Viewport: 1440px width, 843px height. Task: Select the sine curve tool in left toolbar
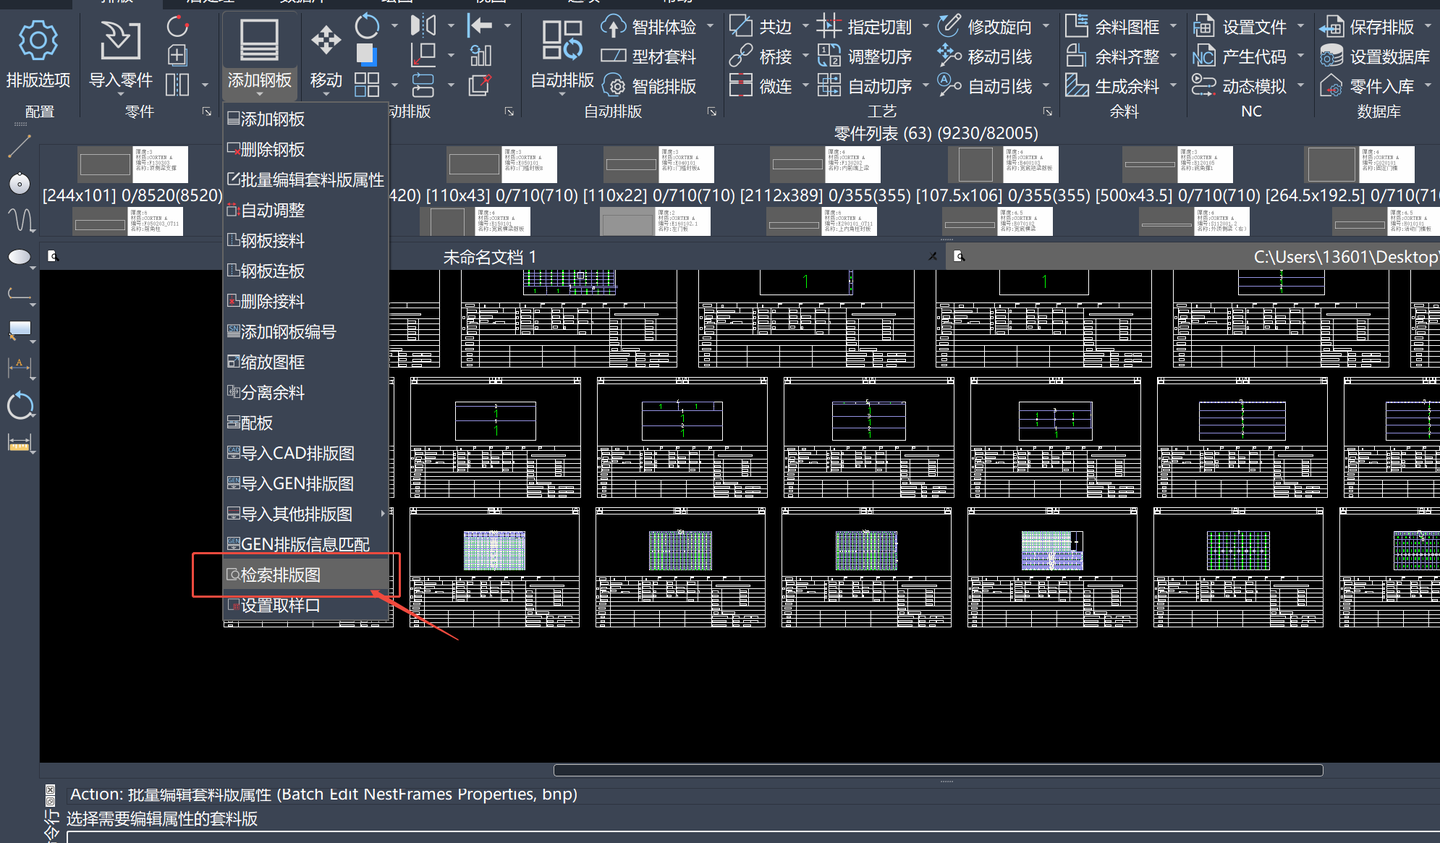[19, 220]
